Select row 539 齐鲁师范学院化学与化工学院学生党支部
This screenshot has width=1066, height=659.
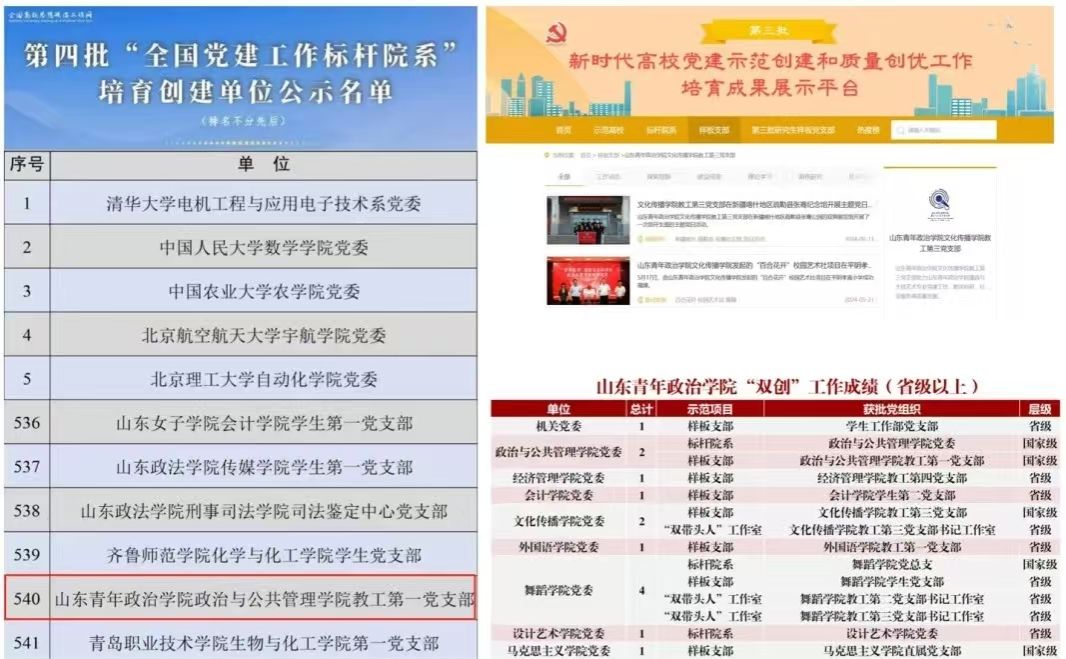(x=241, y=554)
